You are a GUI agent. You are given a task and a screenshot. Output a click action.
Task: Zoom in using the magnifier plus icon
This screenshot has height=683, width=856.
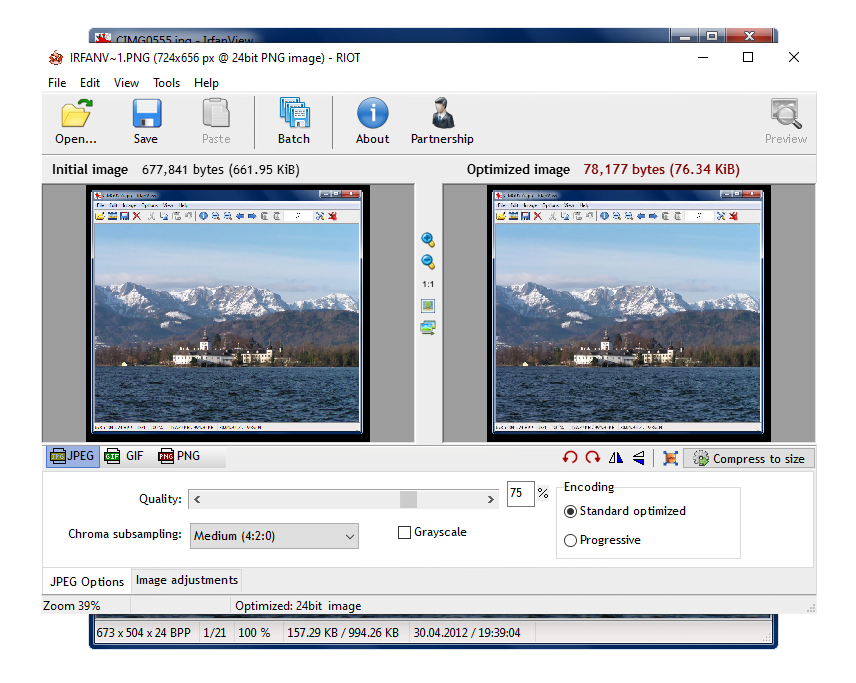coord(428,240)
